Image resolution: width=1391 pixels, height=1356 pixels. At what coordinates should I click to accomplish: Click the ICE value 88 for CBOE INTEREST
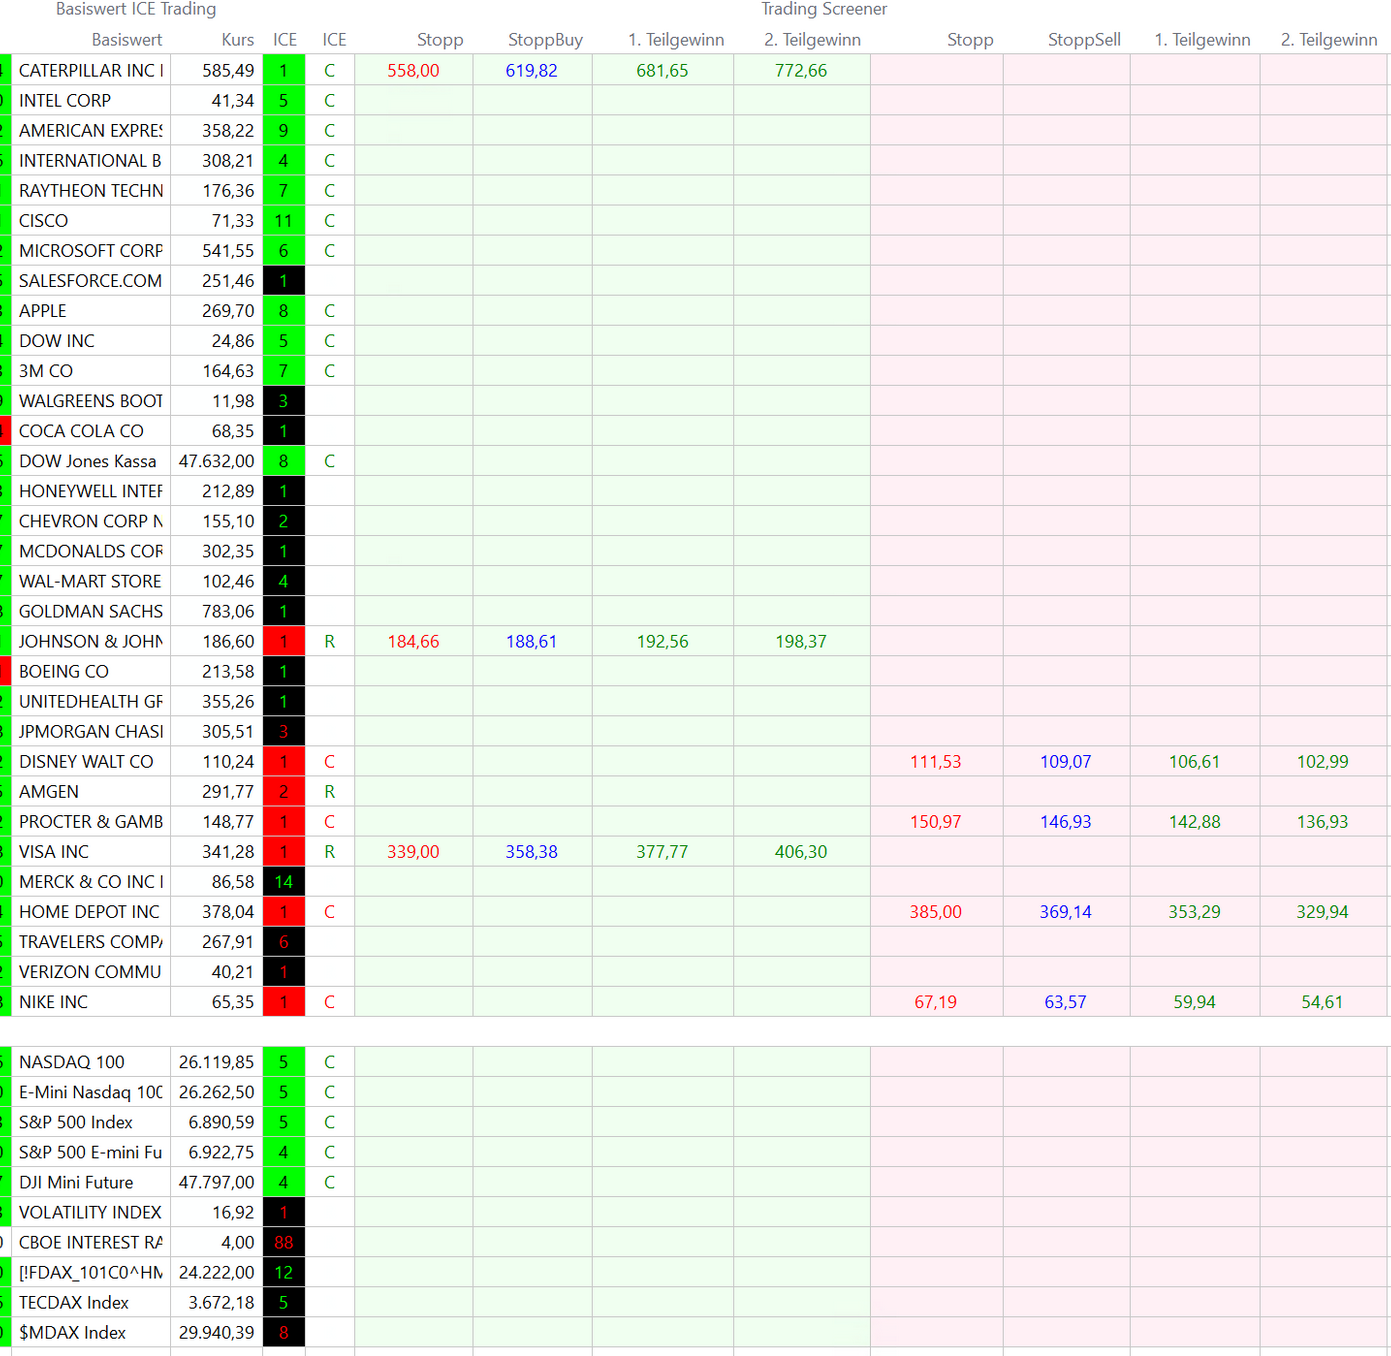point(283,1242)
